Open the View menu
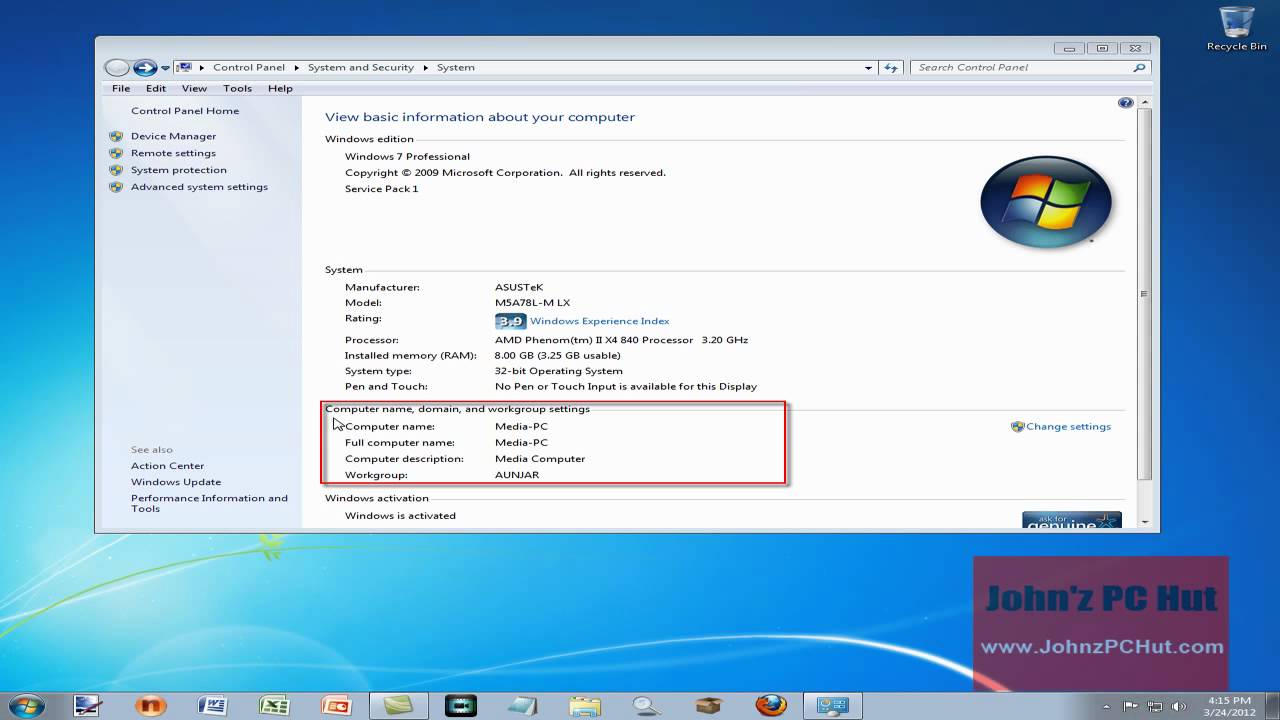The width and height of the screenshot is (1280, 720). [194, 88]
